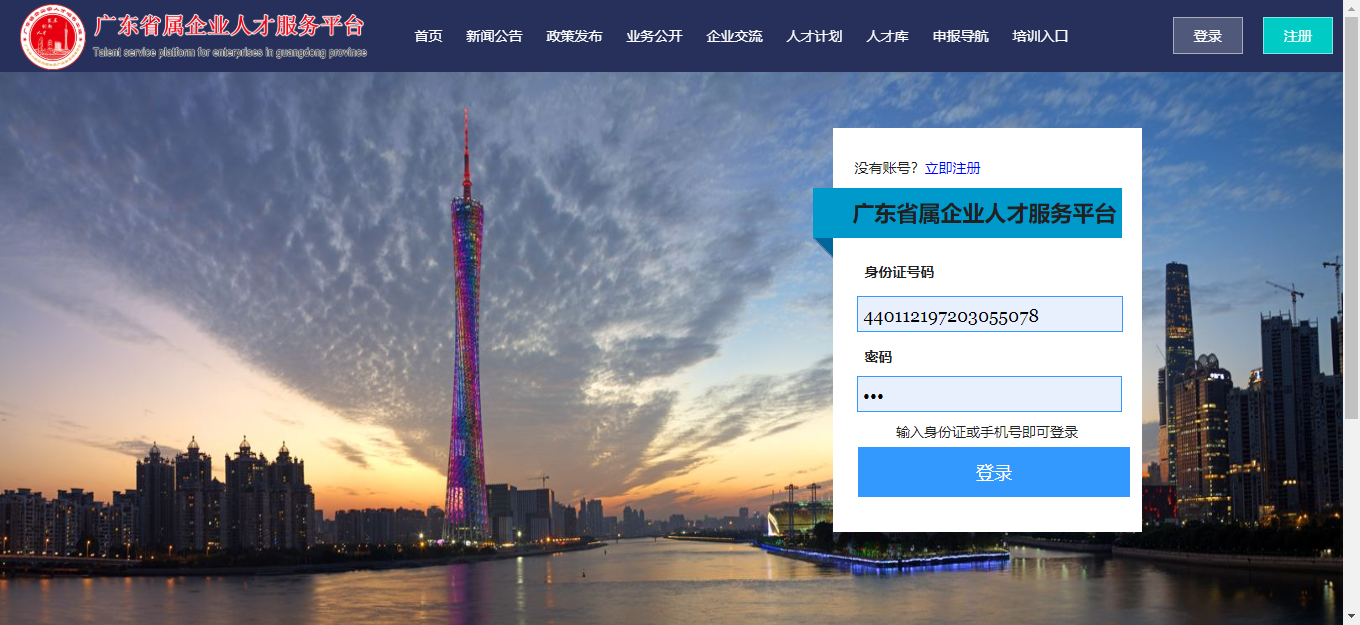1360x625 pixels.
Task: Click the vertical page scrollbar thumb
Action: (1351, 218)
